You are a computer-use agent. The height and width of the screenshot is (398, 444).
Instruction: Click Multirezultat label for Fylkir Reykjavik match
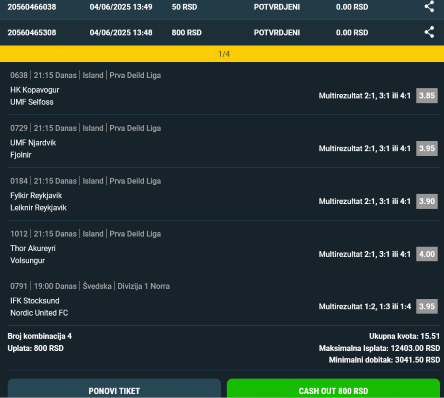(365, 201)
